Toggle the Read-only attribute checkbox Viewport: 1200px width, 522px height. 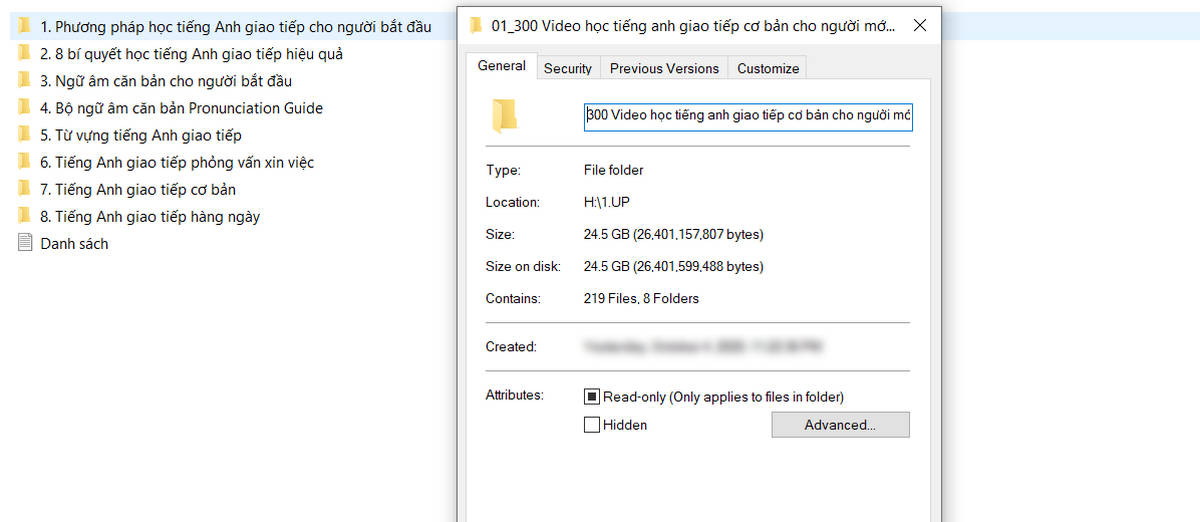592,397
